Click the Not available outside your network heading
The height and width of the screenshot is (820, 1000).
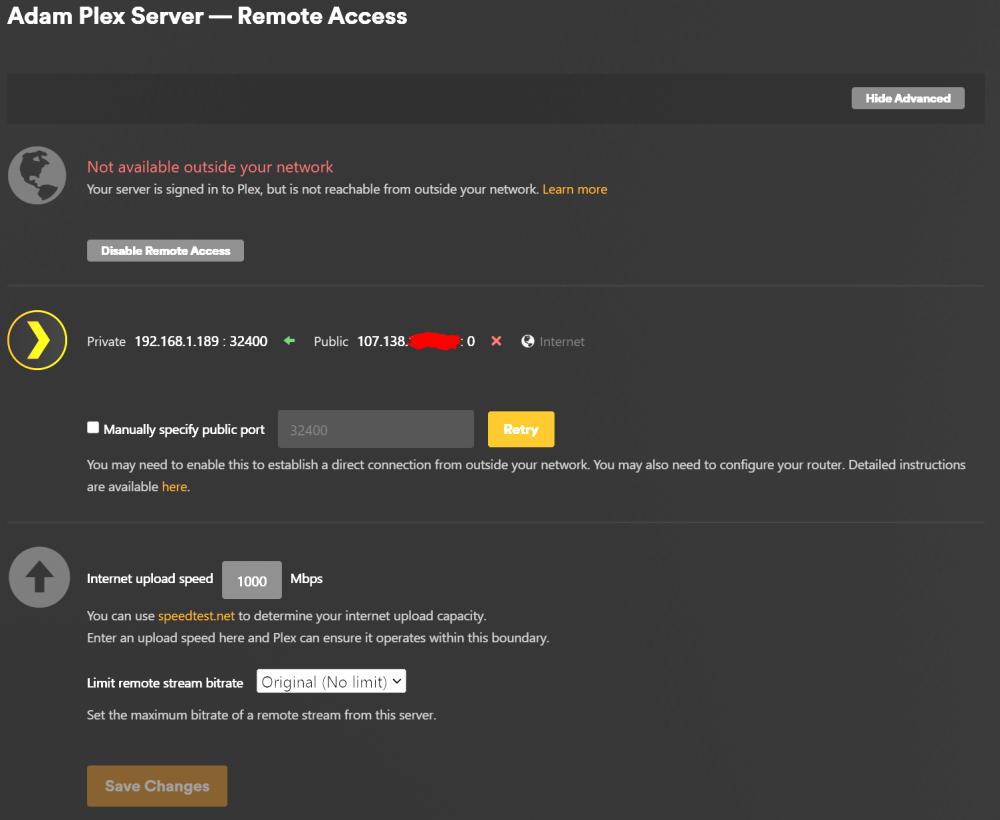tap(210, 167)
